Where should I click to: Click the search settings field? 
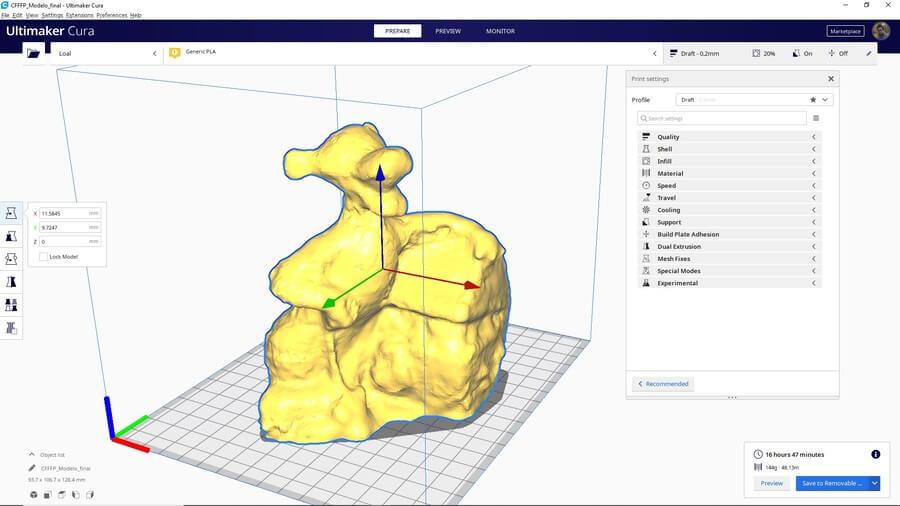721,118
